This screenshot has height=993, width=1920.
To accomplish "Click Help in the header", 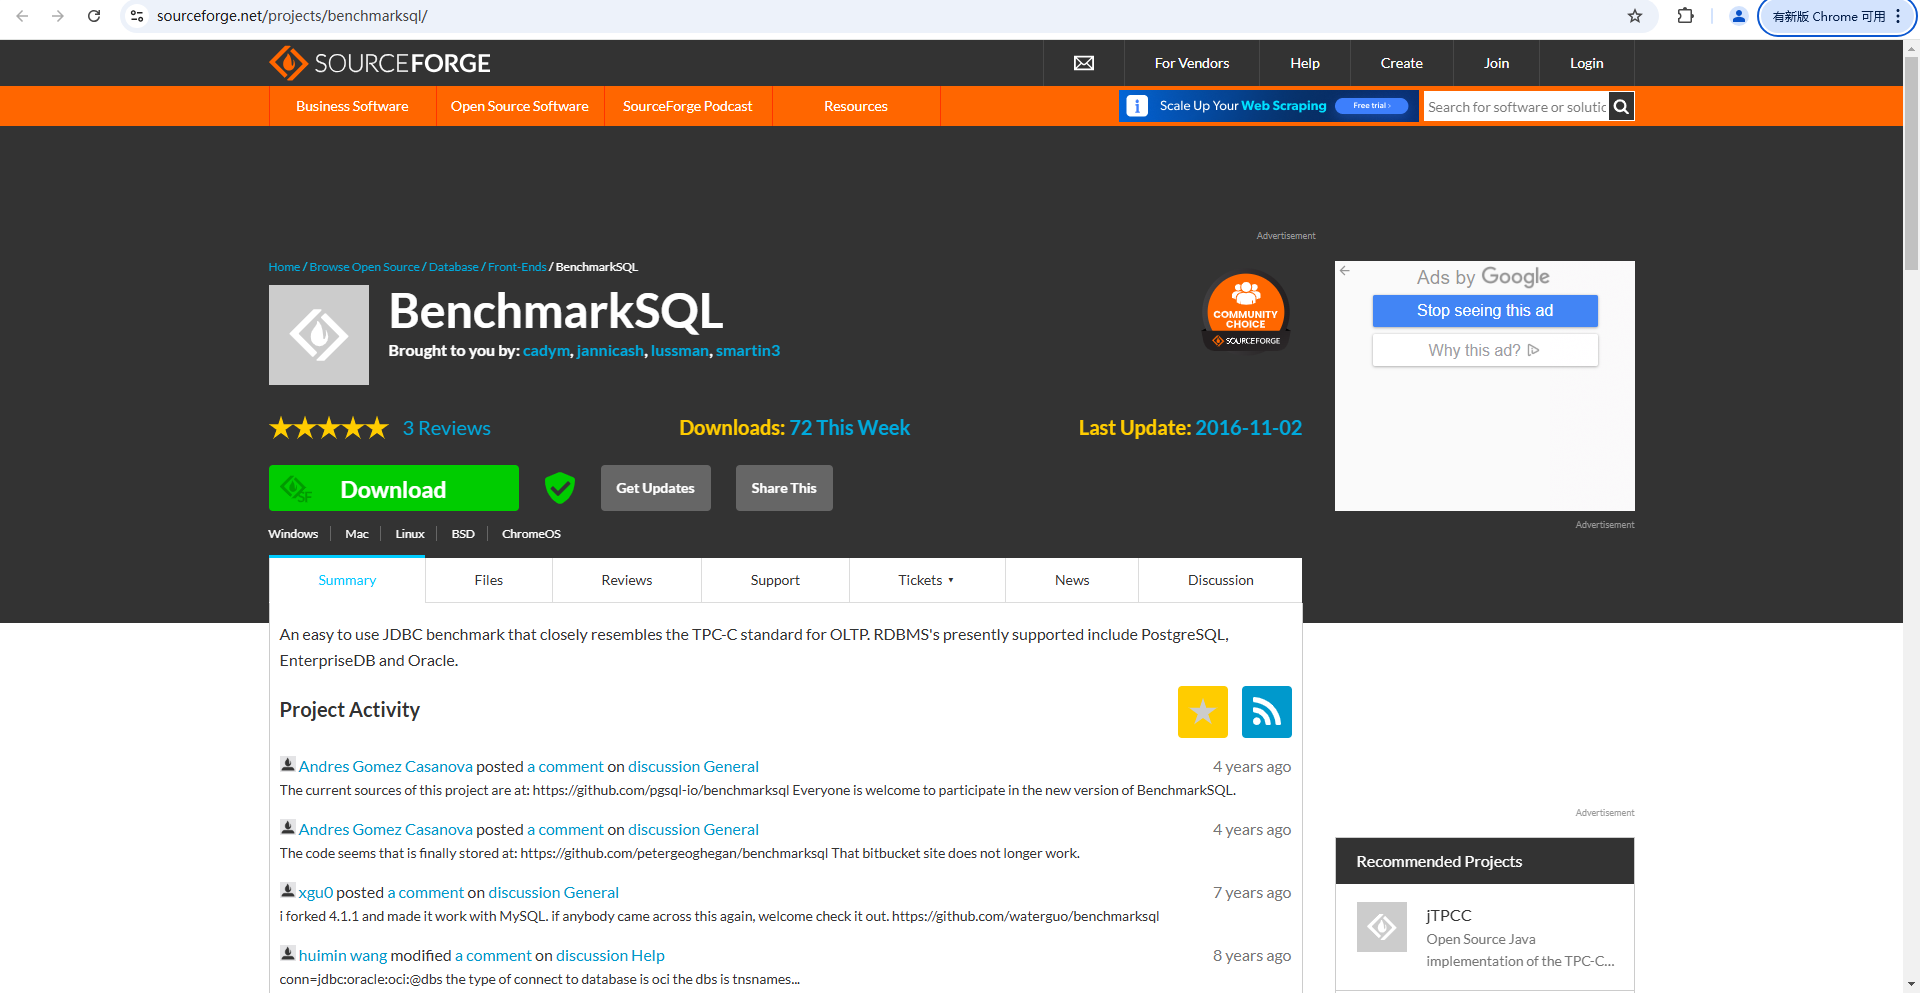I will coord(1305,63).
